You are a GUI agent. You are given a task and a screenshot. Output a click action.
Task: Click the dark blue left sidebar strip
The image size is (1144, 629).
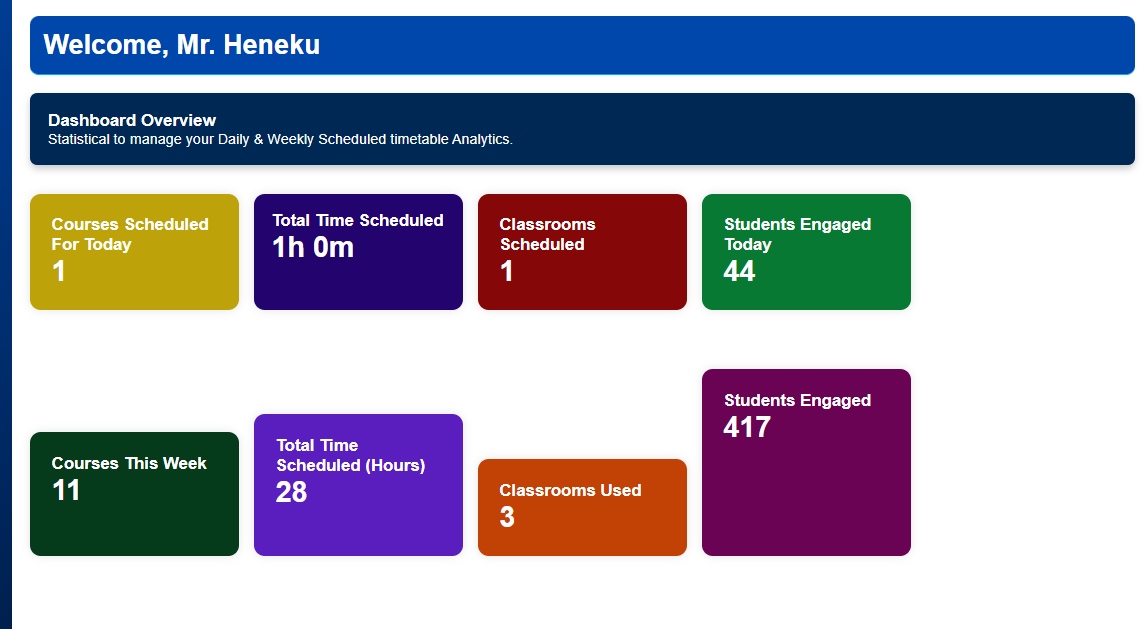(6, 314)
